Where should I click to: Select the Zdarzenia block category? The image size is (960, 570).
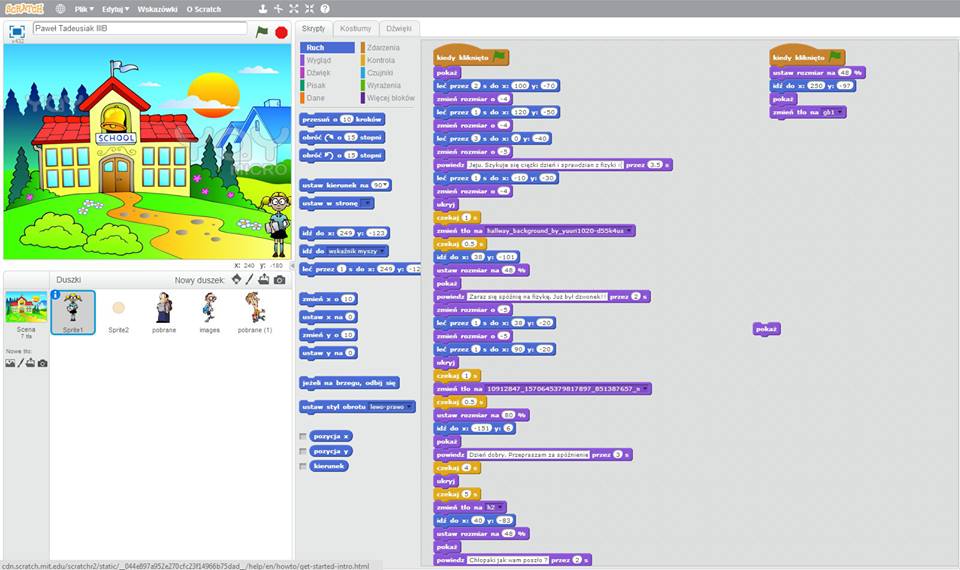(383, 47)
